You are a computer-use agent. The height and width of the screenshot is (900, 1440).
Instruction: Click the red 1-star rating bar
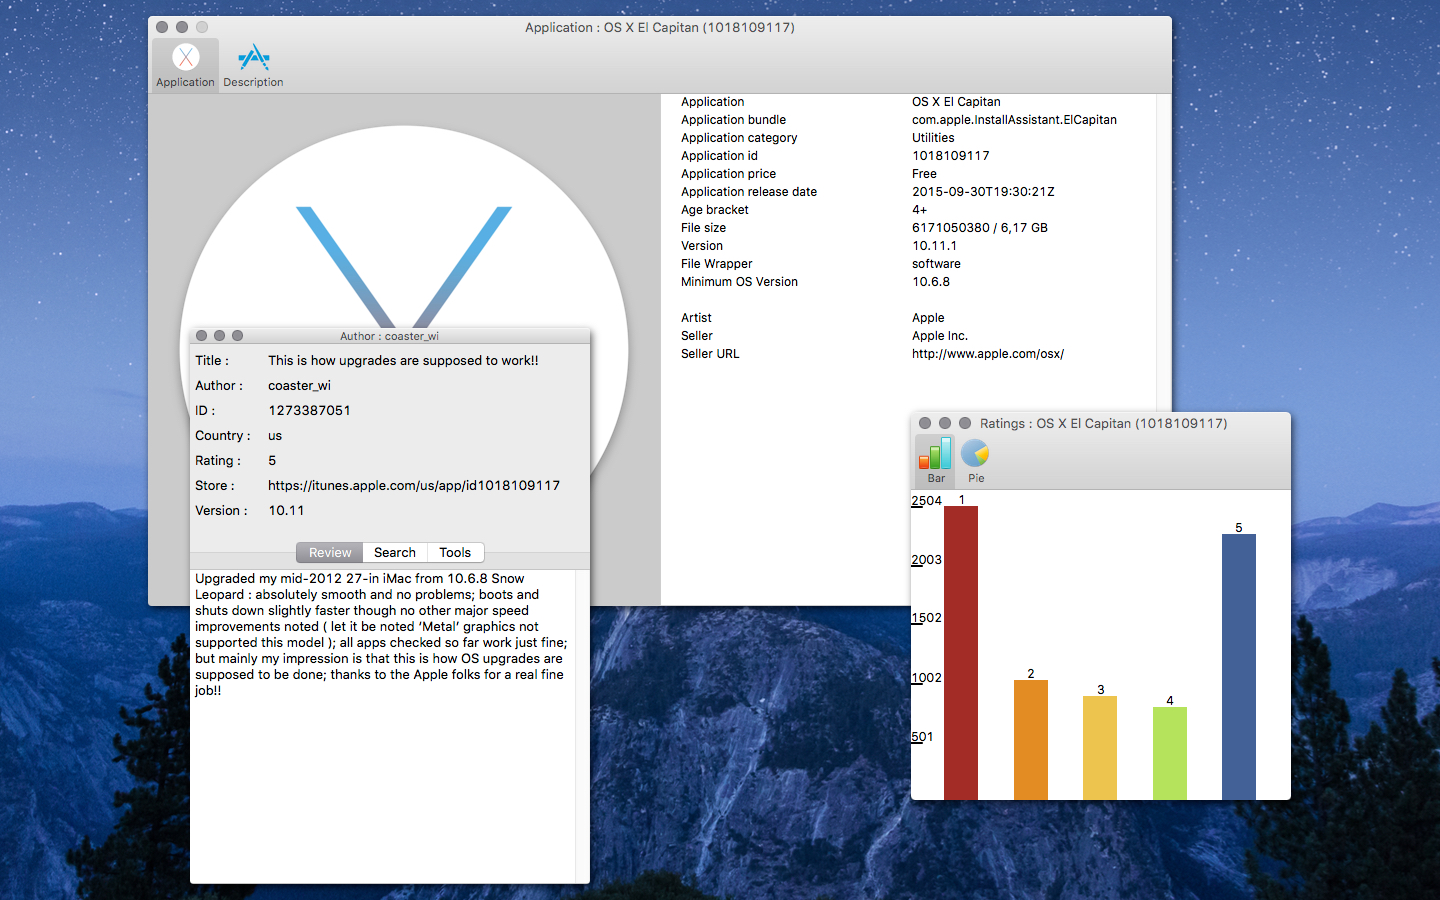click(x=961, y=653)
